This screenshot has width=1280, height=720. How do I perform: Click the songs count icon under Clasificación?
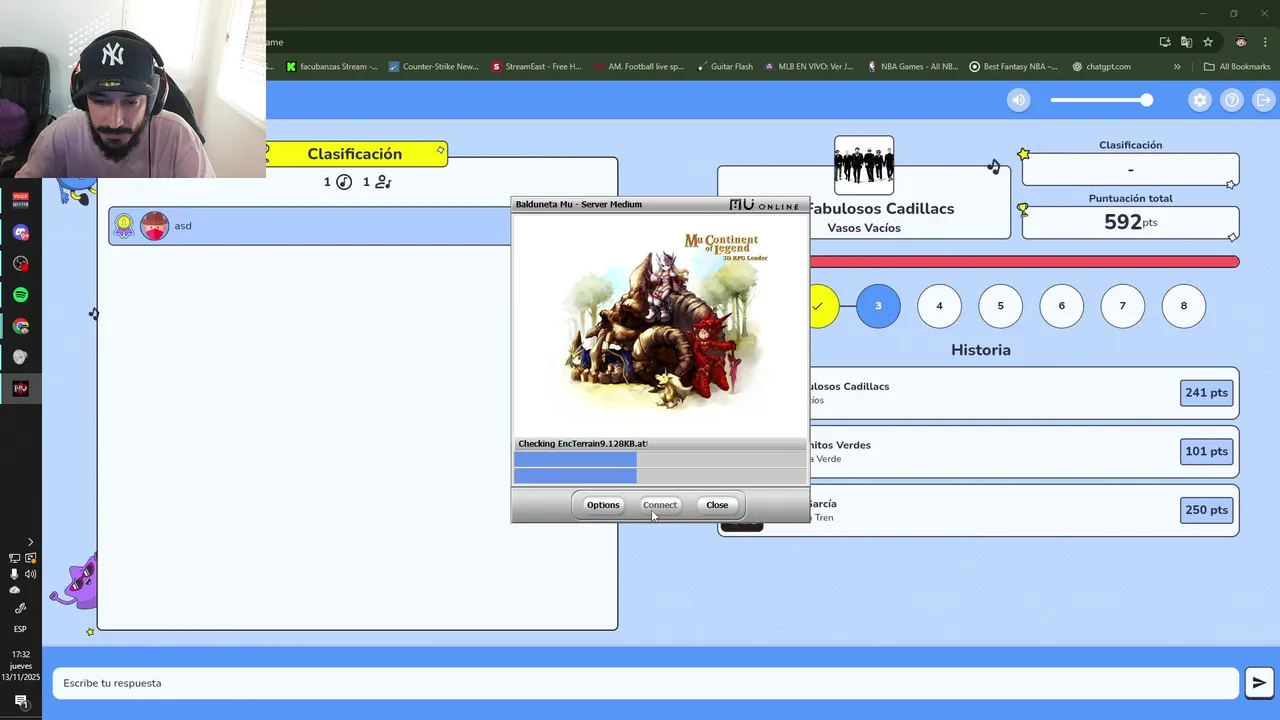343,182
